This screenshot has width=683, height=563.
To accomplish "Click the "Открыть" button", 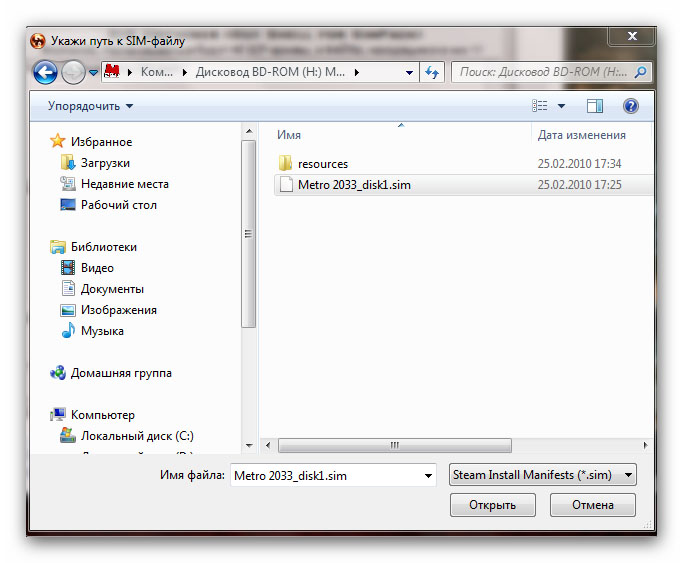I will tap(493, 505).
